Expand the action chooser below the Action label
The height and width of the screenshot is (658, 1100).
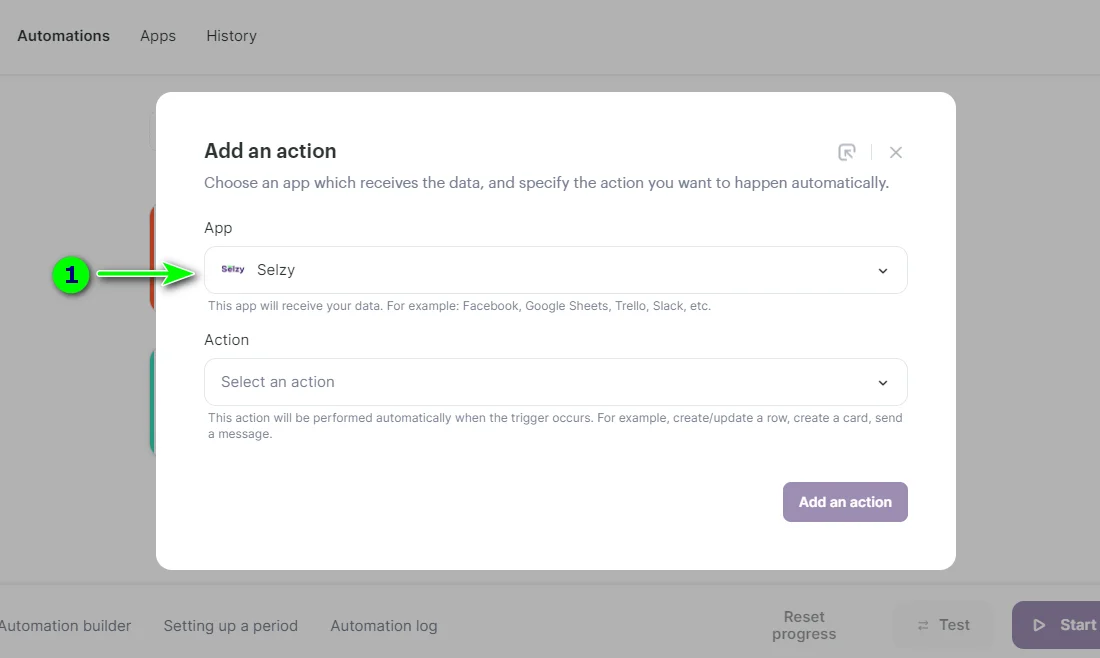point(555,382)
